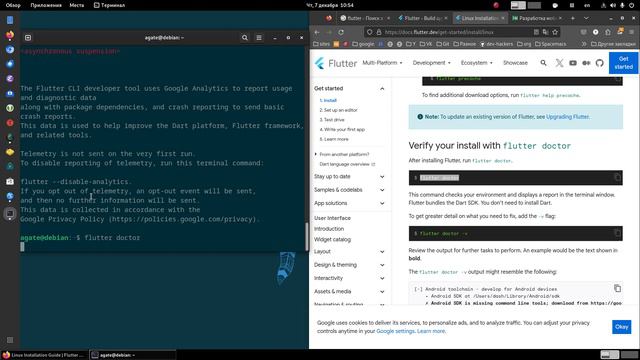Viewport: 640px width, 360px height.
Task: Open the Showcase nav item
Action: click(x=515, y=63)
